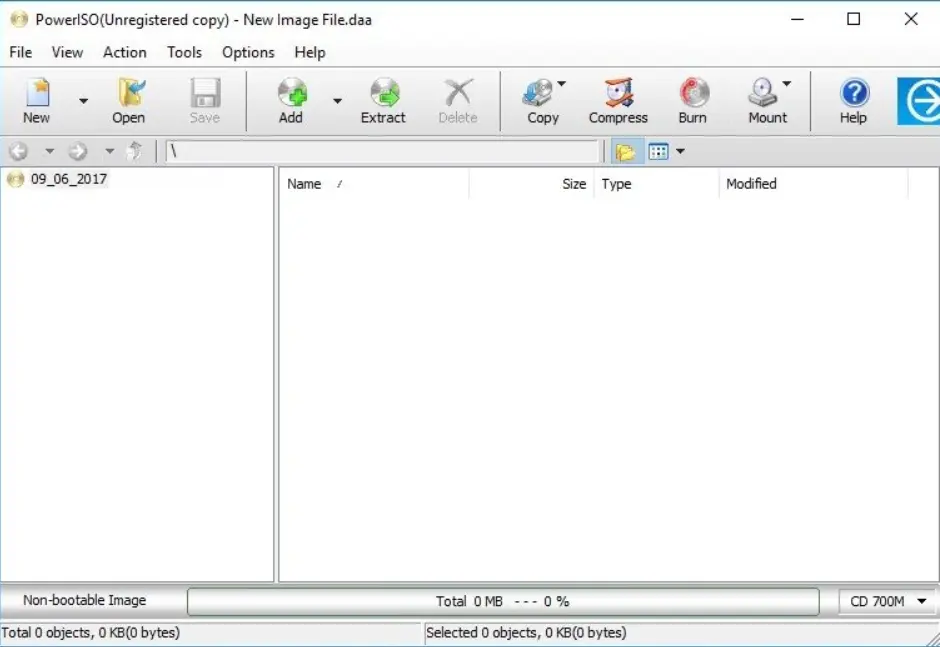This screenshot has width=940, height=647.
Task: Open the Action menu
Action: [x=124, y=52]
